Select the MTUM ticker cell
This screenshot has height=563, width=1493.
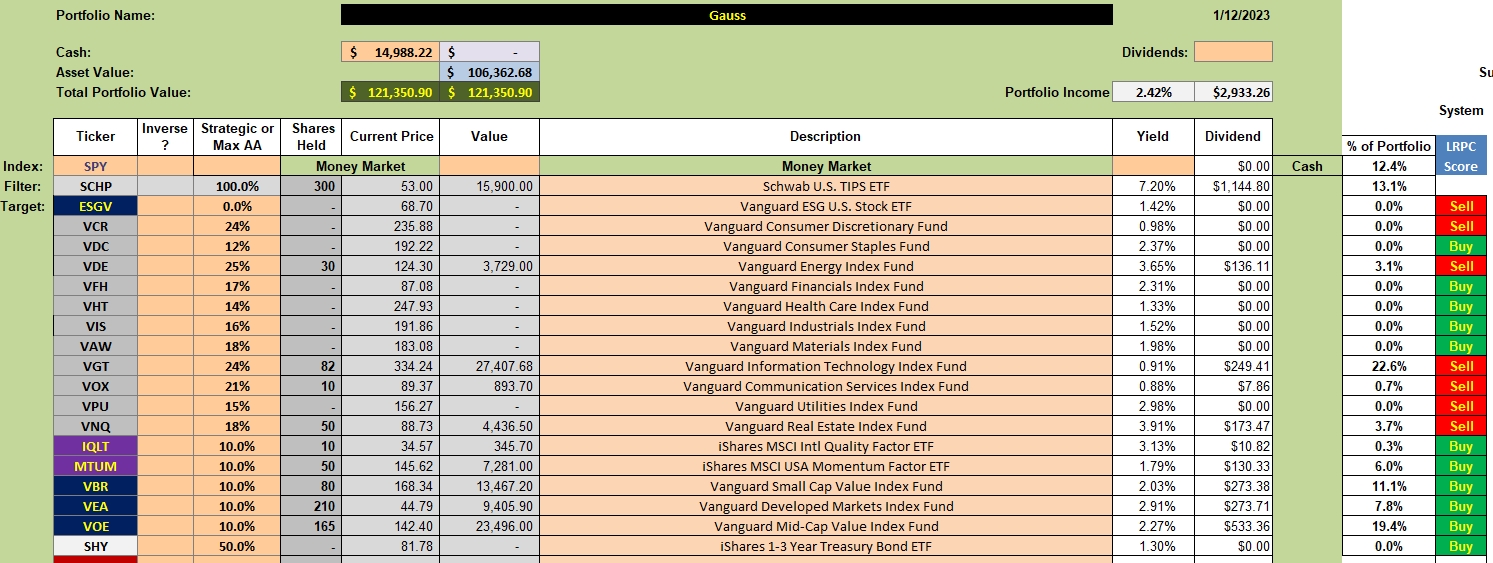point(96,466)
